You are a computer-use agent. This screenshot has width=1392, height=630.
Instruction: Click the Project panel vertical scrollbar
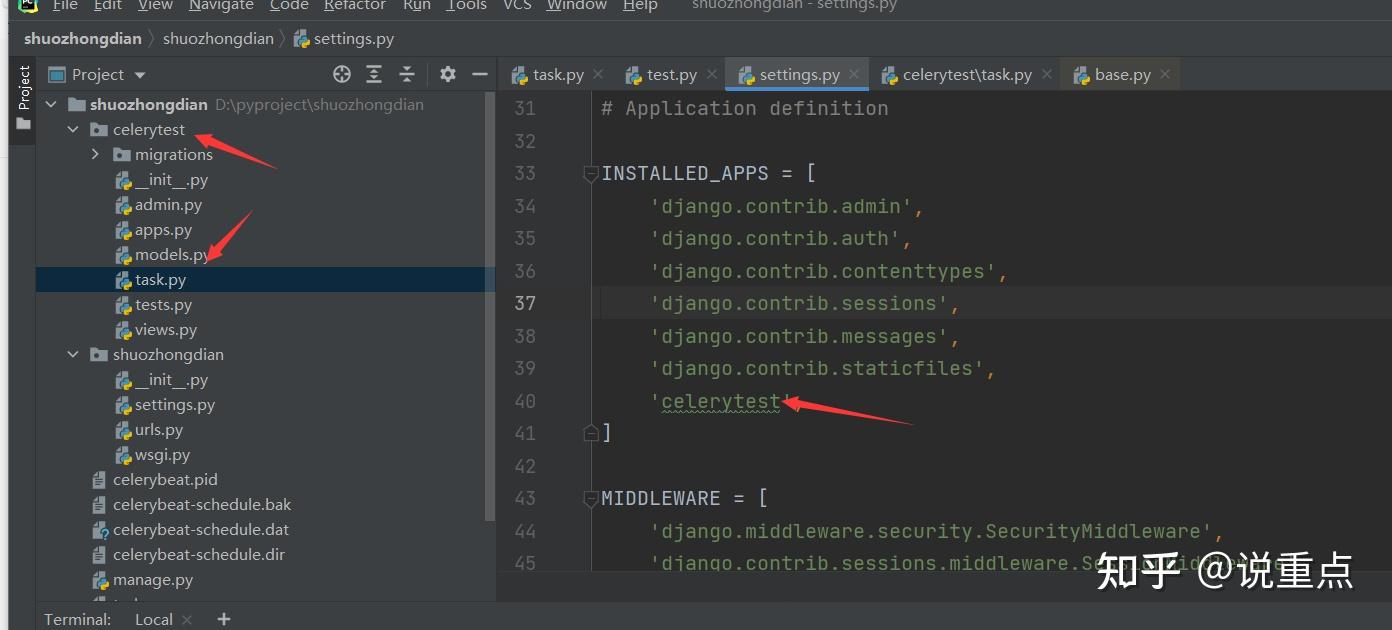(x=490, y=305)
